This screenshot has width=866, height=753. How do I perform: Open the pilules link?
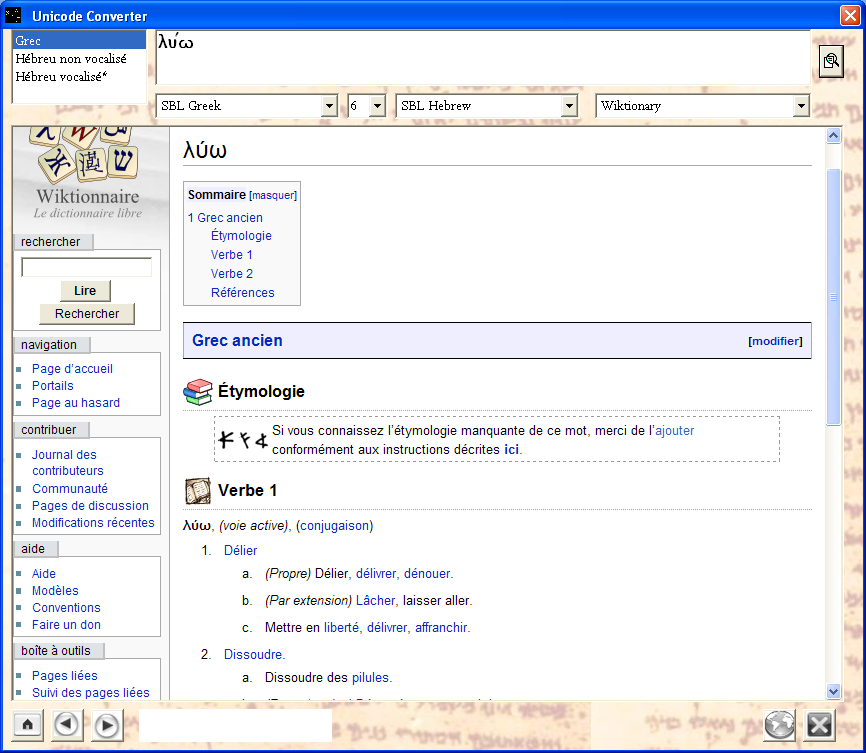point(371,677)
